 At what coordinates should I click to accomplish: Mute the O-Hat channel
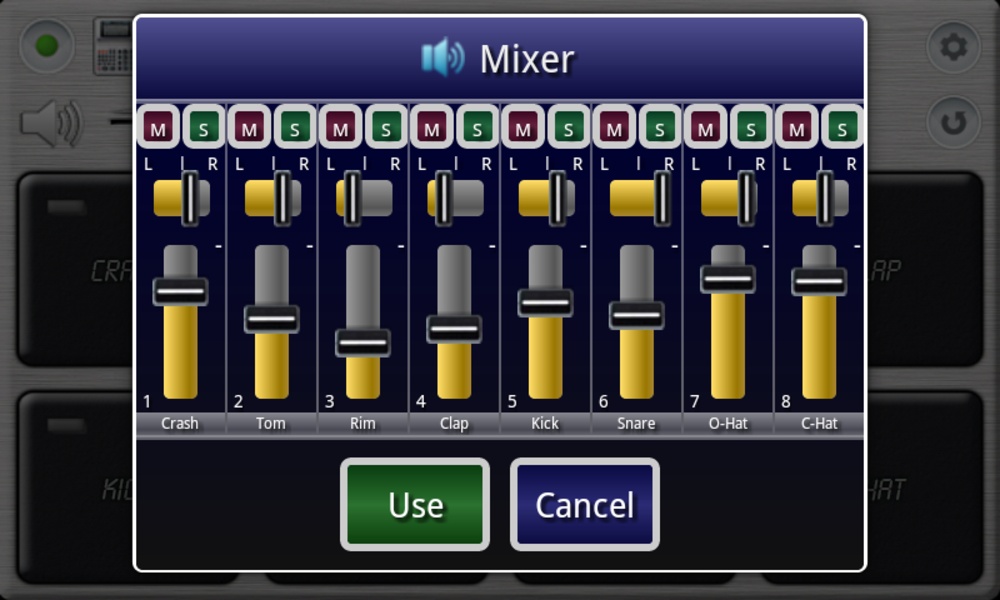[x=705, y=127]
